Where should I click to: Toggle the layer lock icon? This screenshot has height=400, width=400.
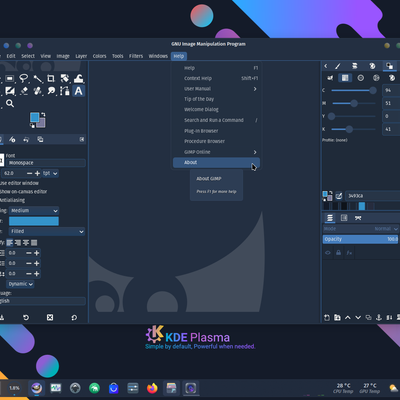click(338, 253)
